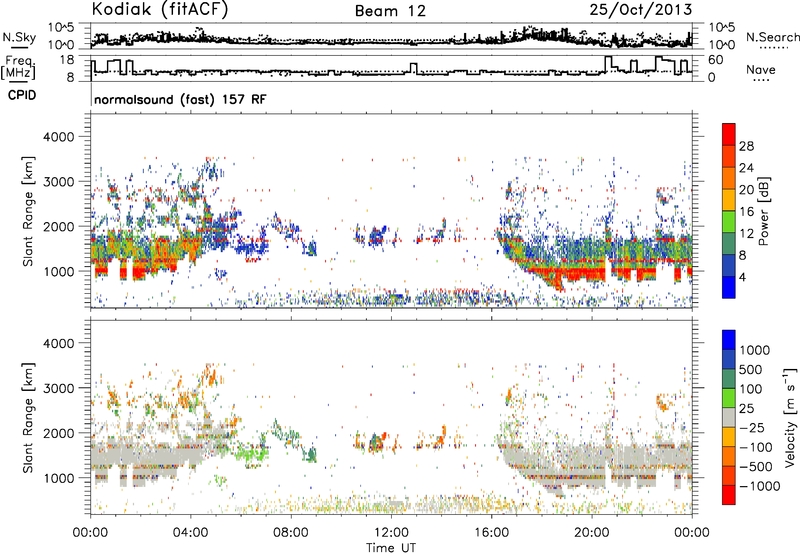Click the "08:00" time axis label
800x554 pixels.
point(291,533)
